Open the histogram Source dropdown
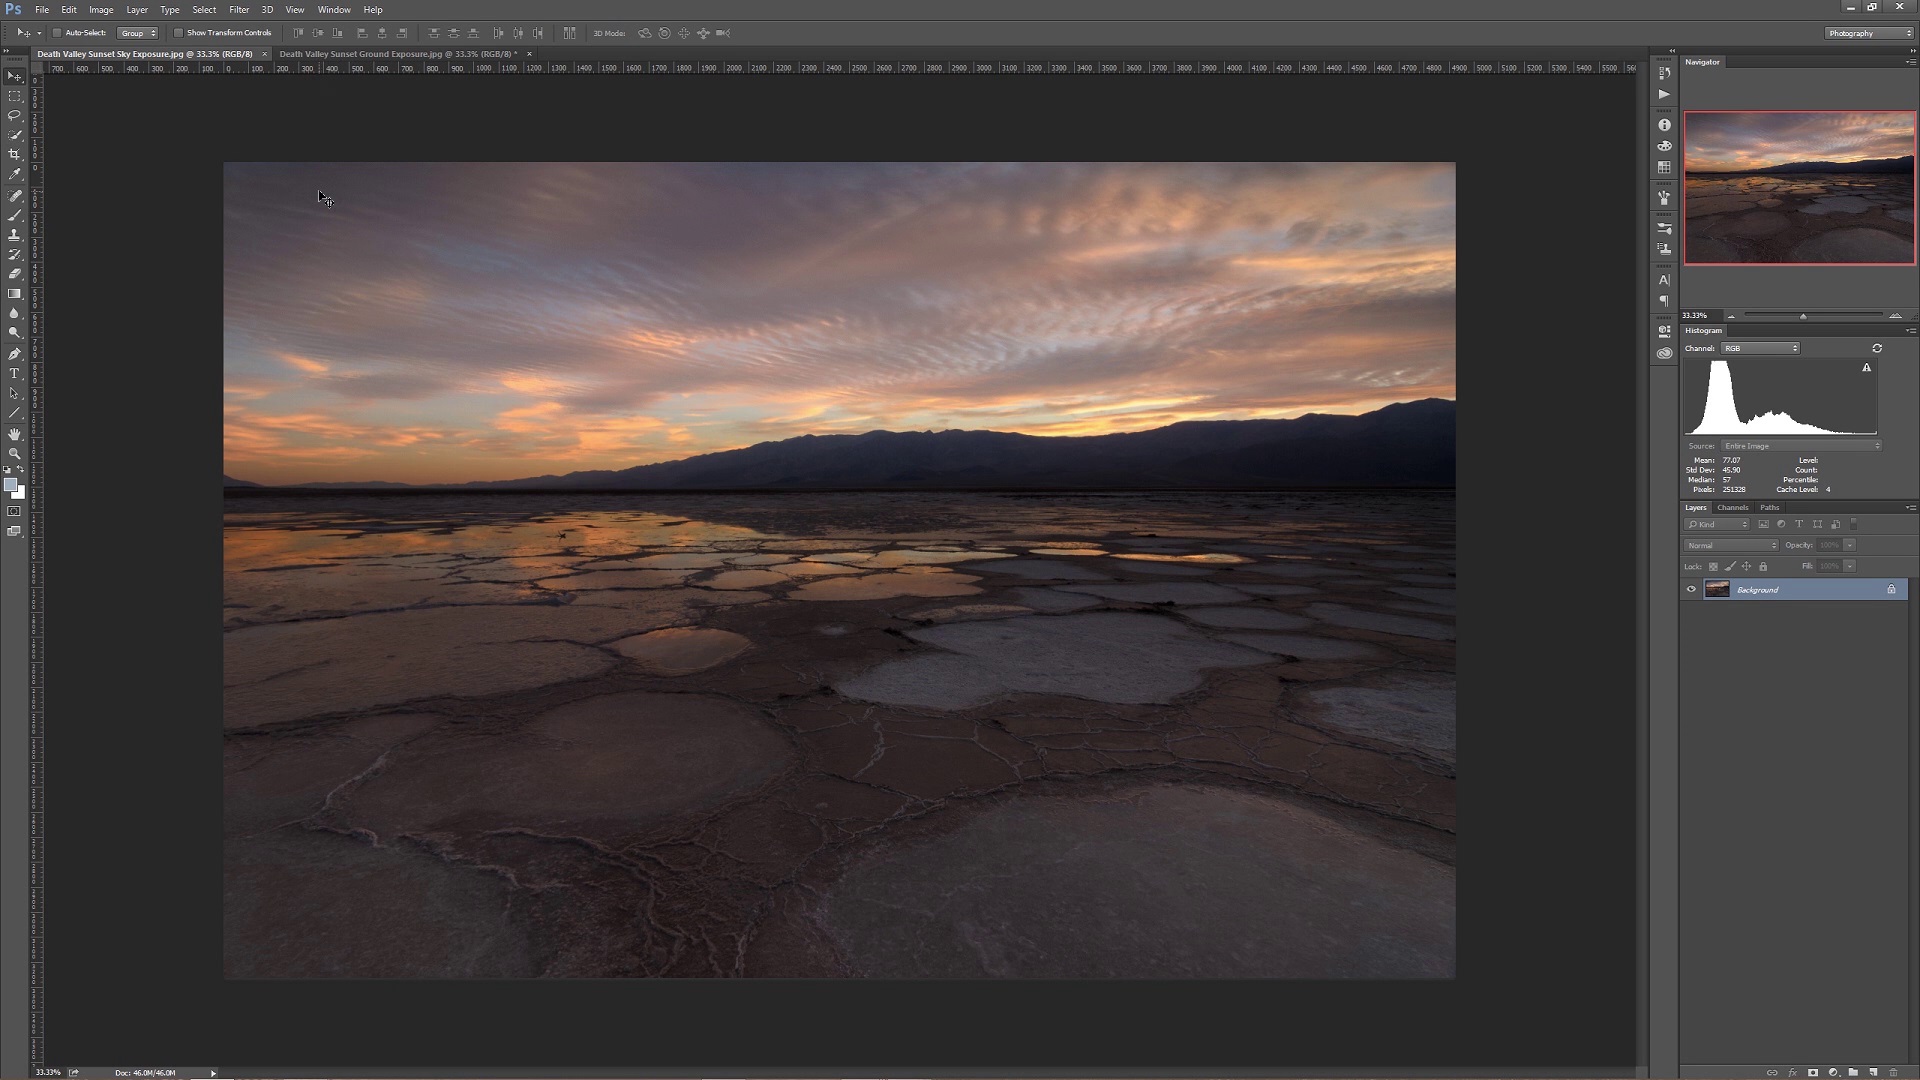 click(1800, 446)
